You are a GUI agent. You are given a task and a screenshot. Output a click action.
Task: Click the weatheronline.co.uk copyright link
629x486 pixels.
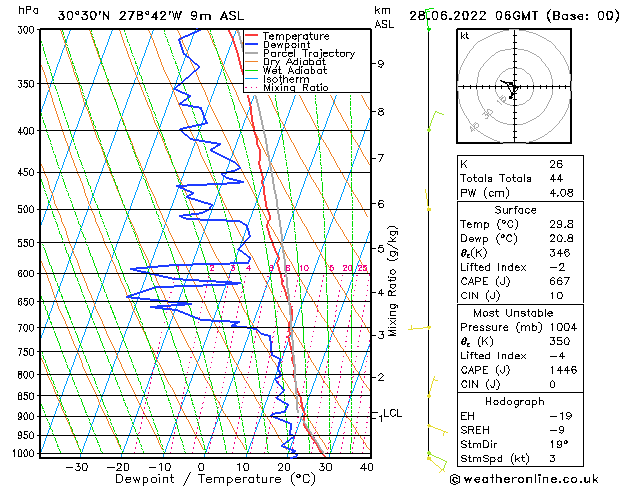pos(524,479)
